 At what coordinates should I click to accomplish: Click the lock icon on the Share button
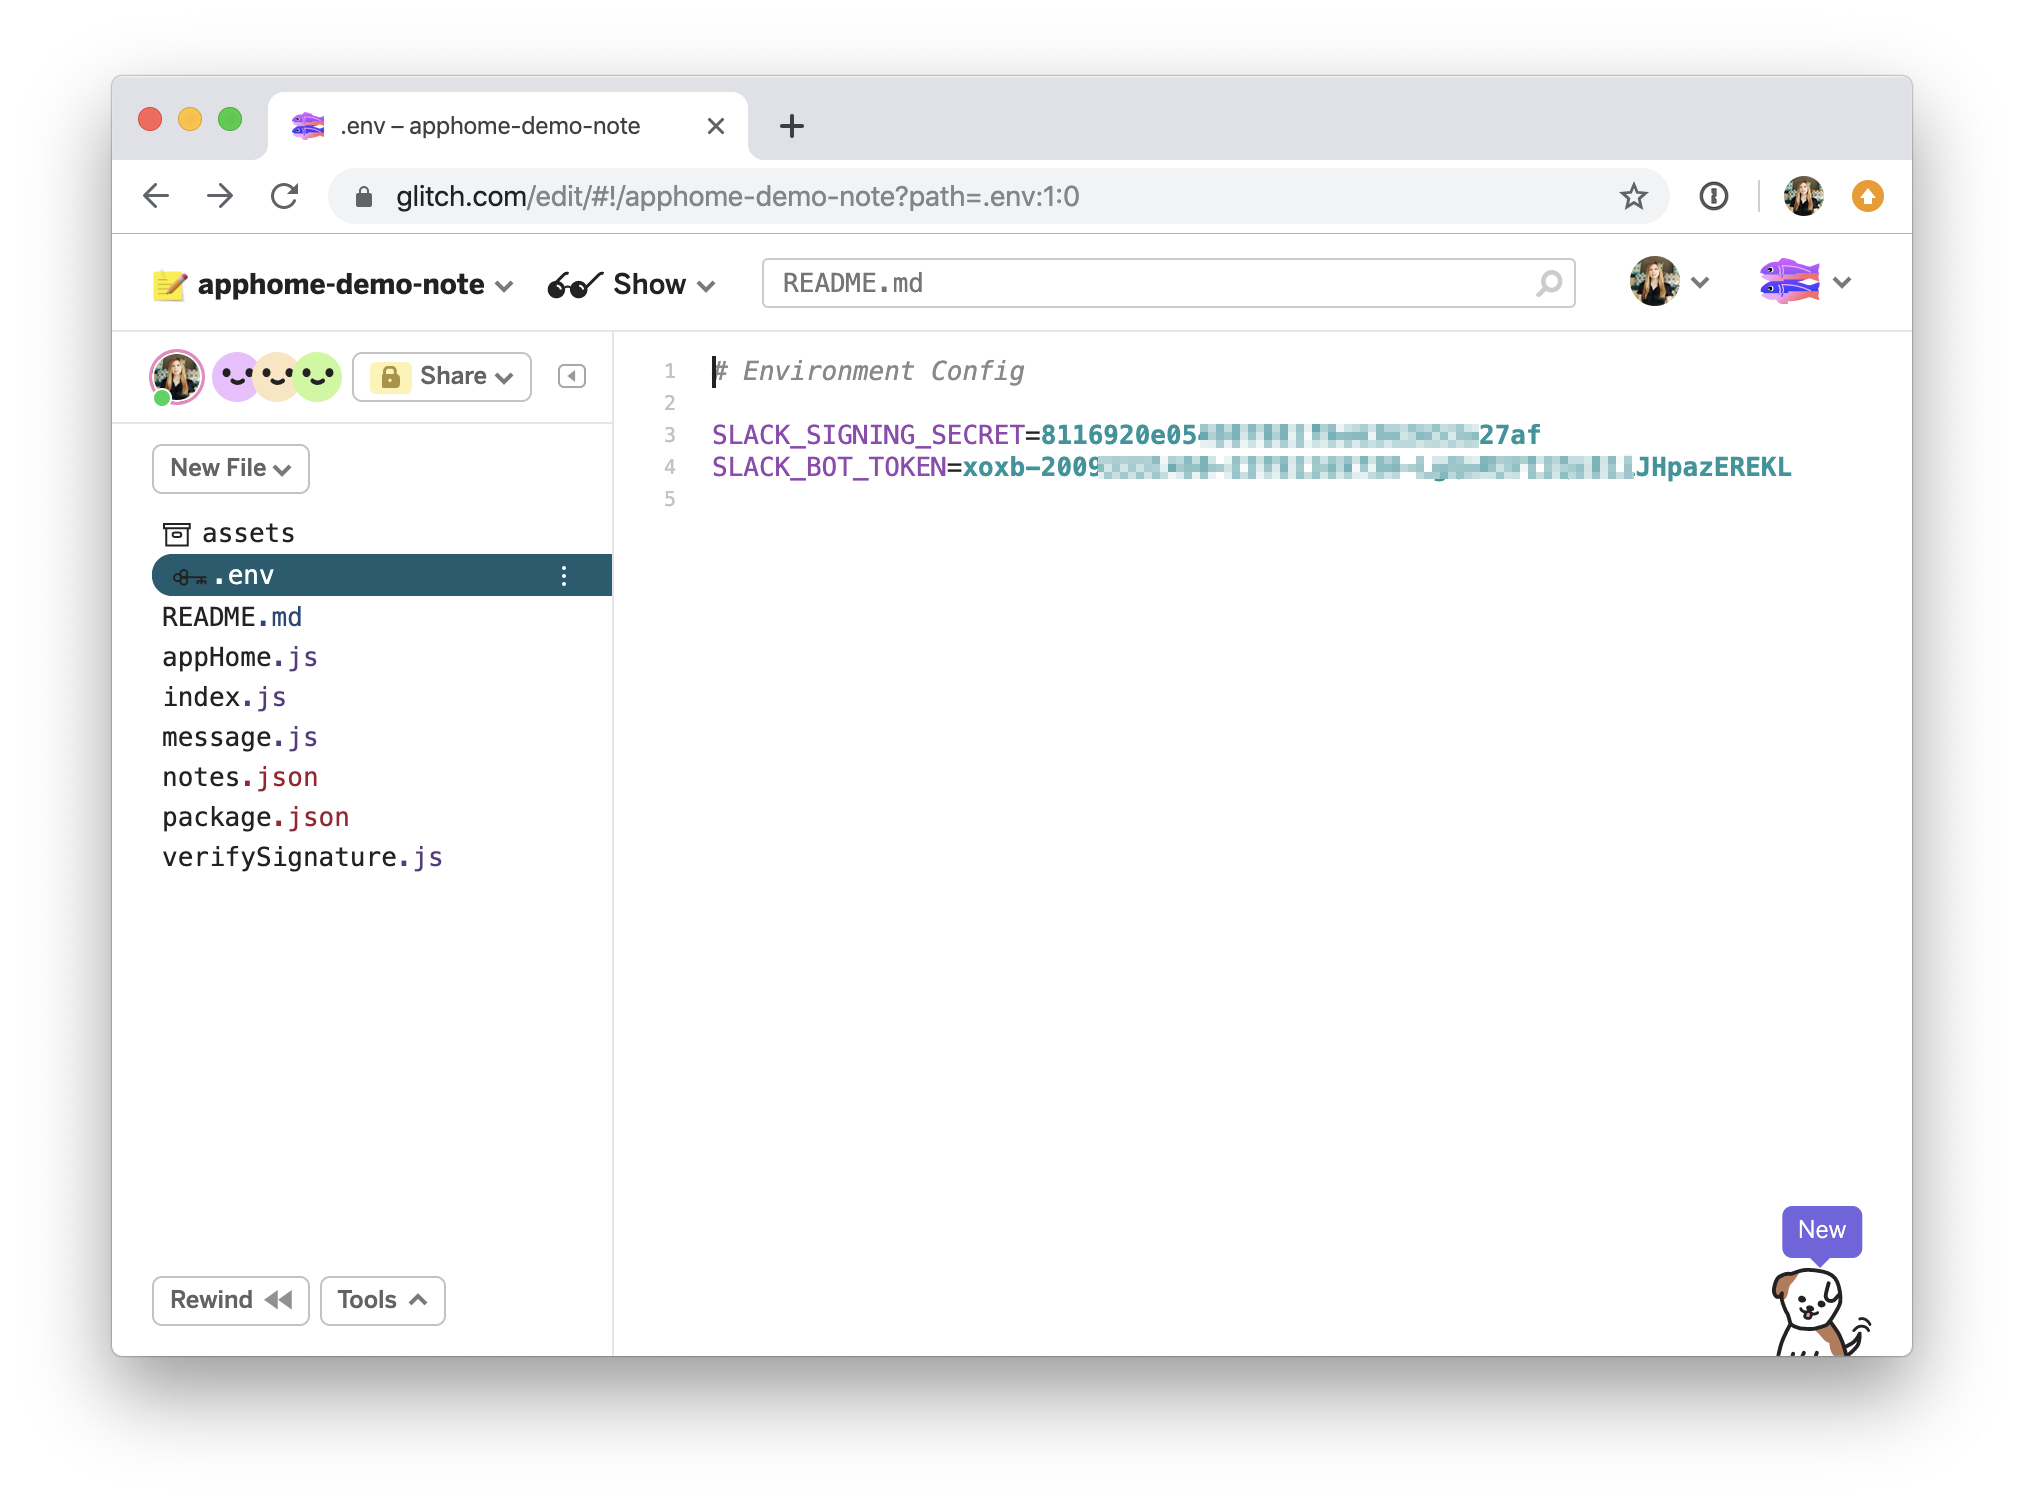pyautogui.click(x=391, y=376)
